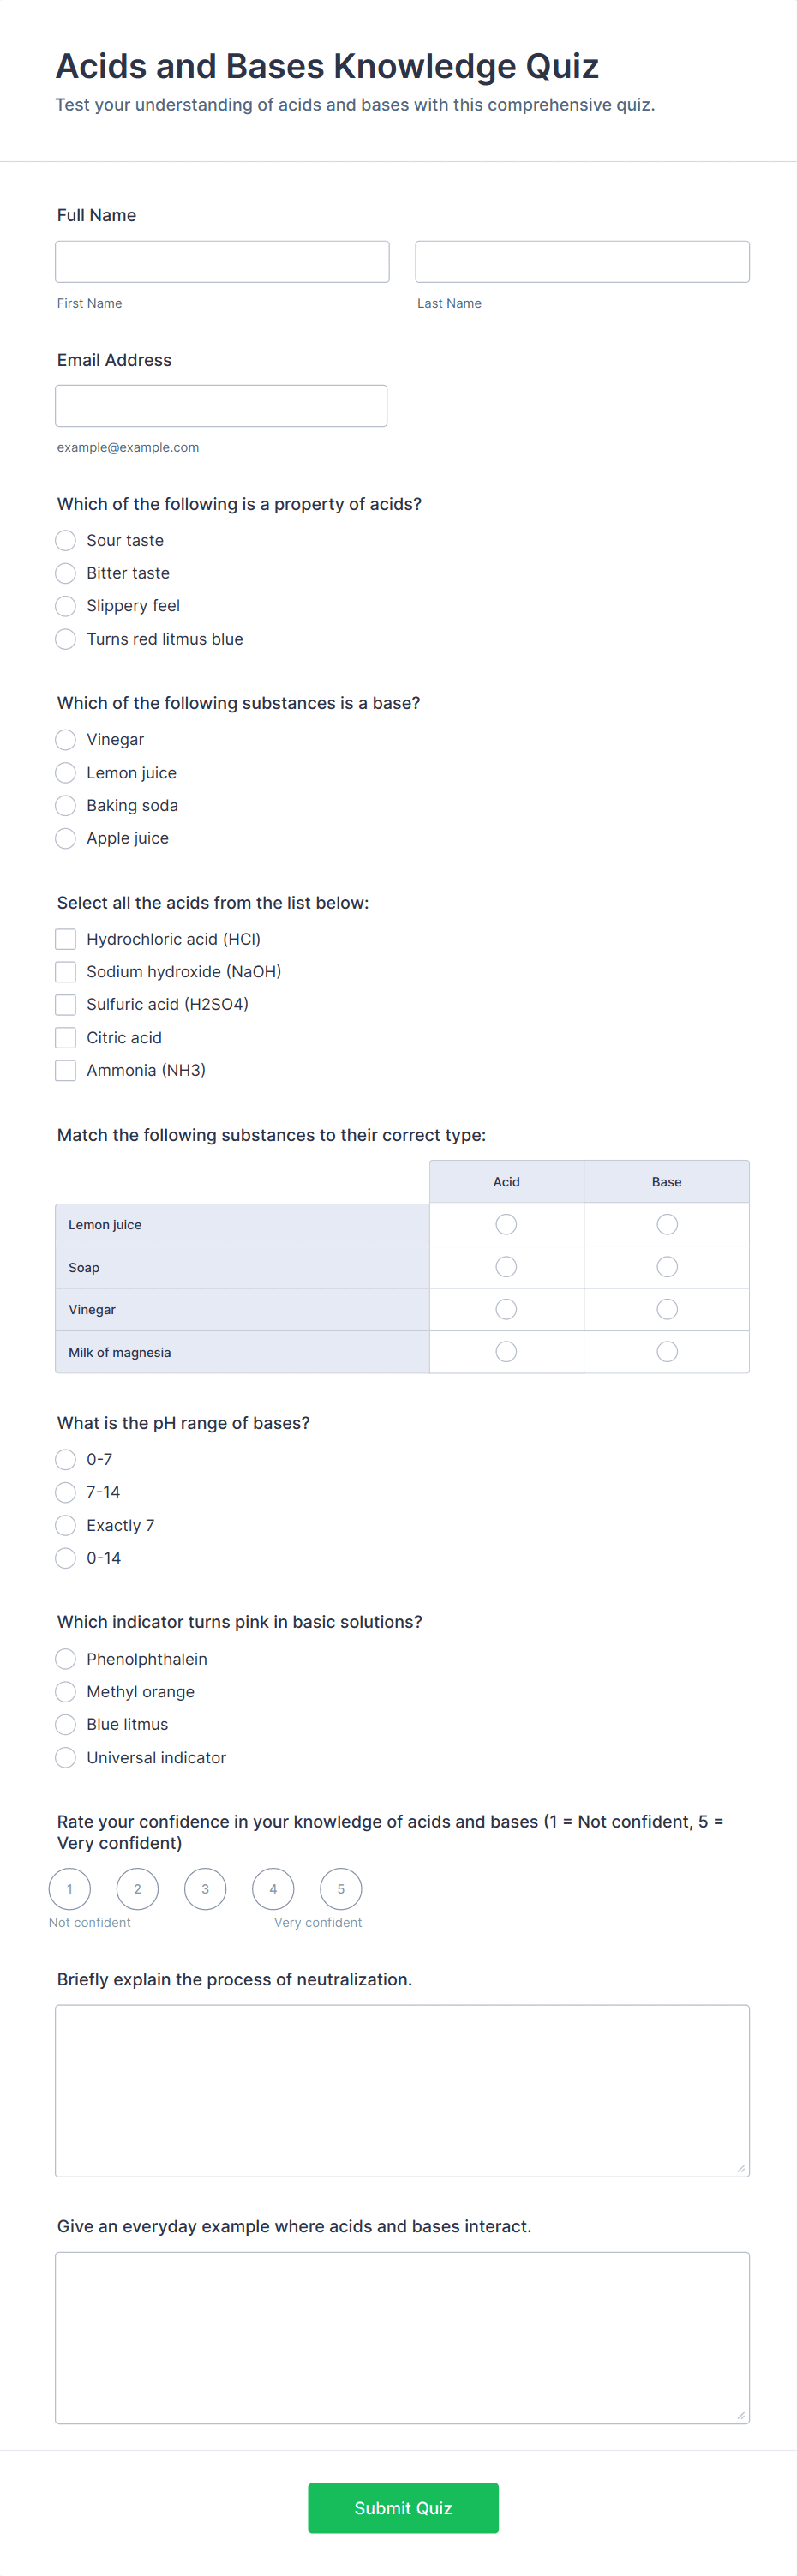This screenshot has height=2576, width=797.
Task: Check the Ammonia (NH3) checkbox
Action: 65,1070
